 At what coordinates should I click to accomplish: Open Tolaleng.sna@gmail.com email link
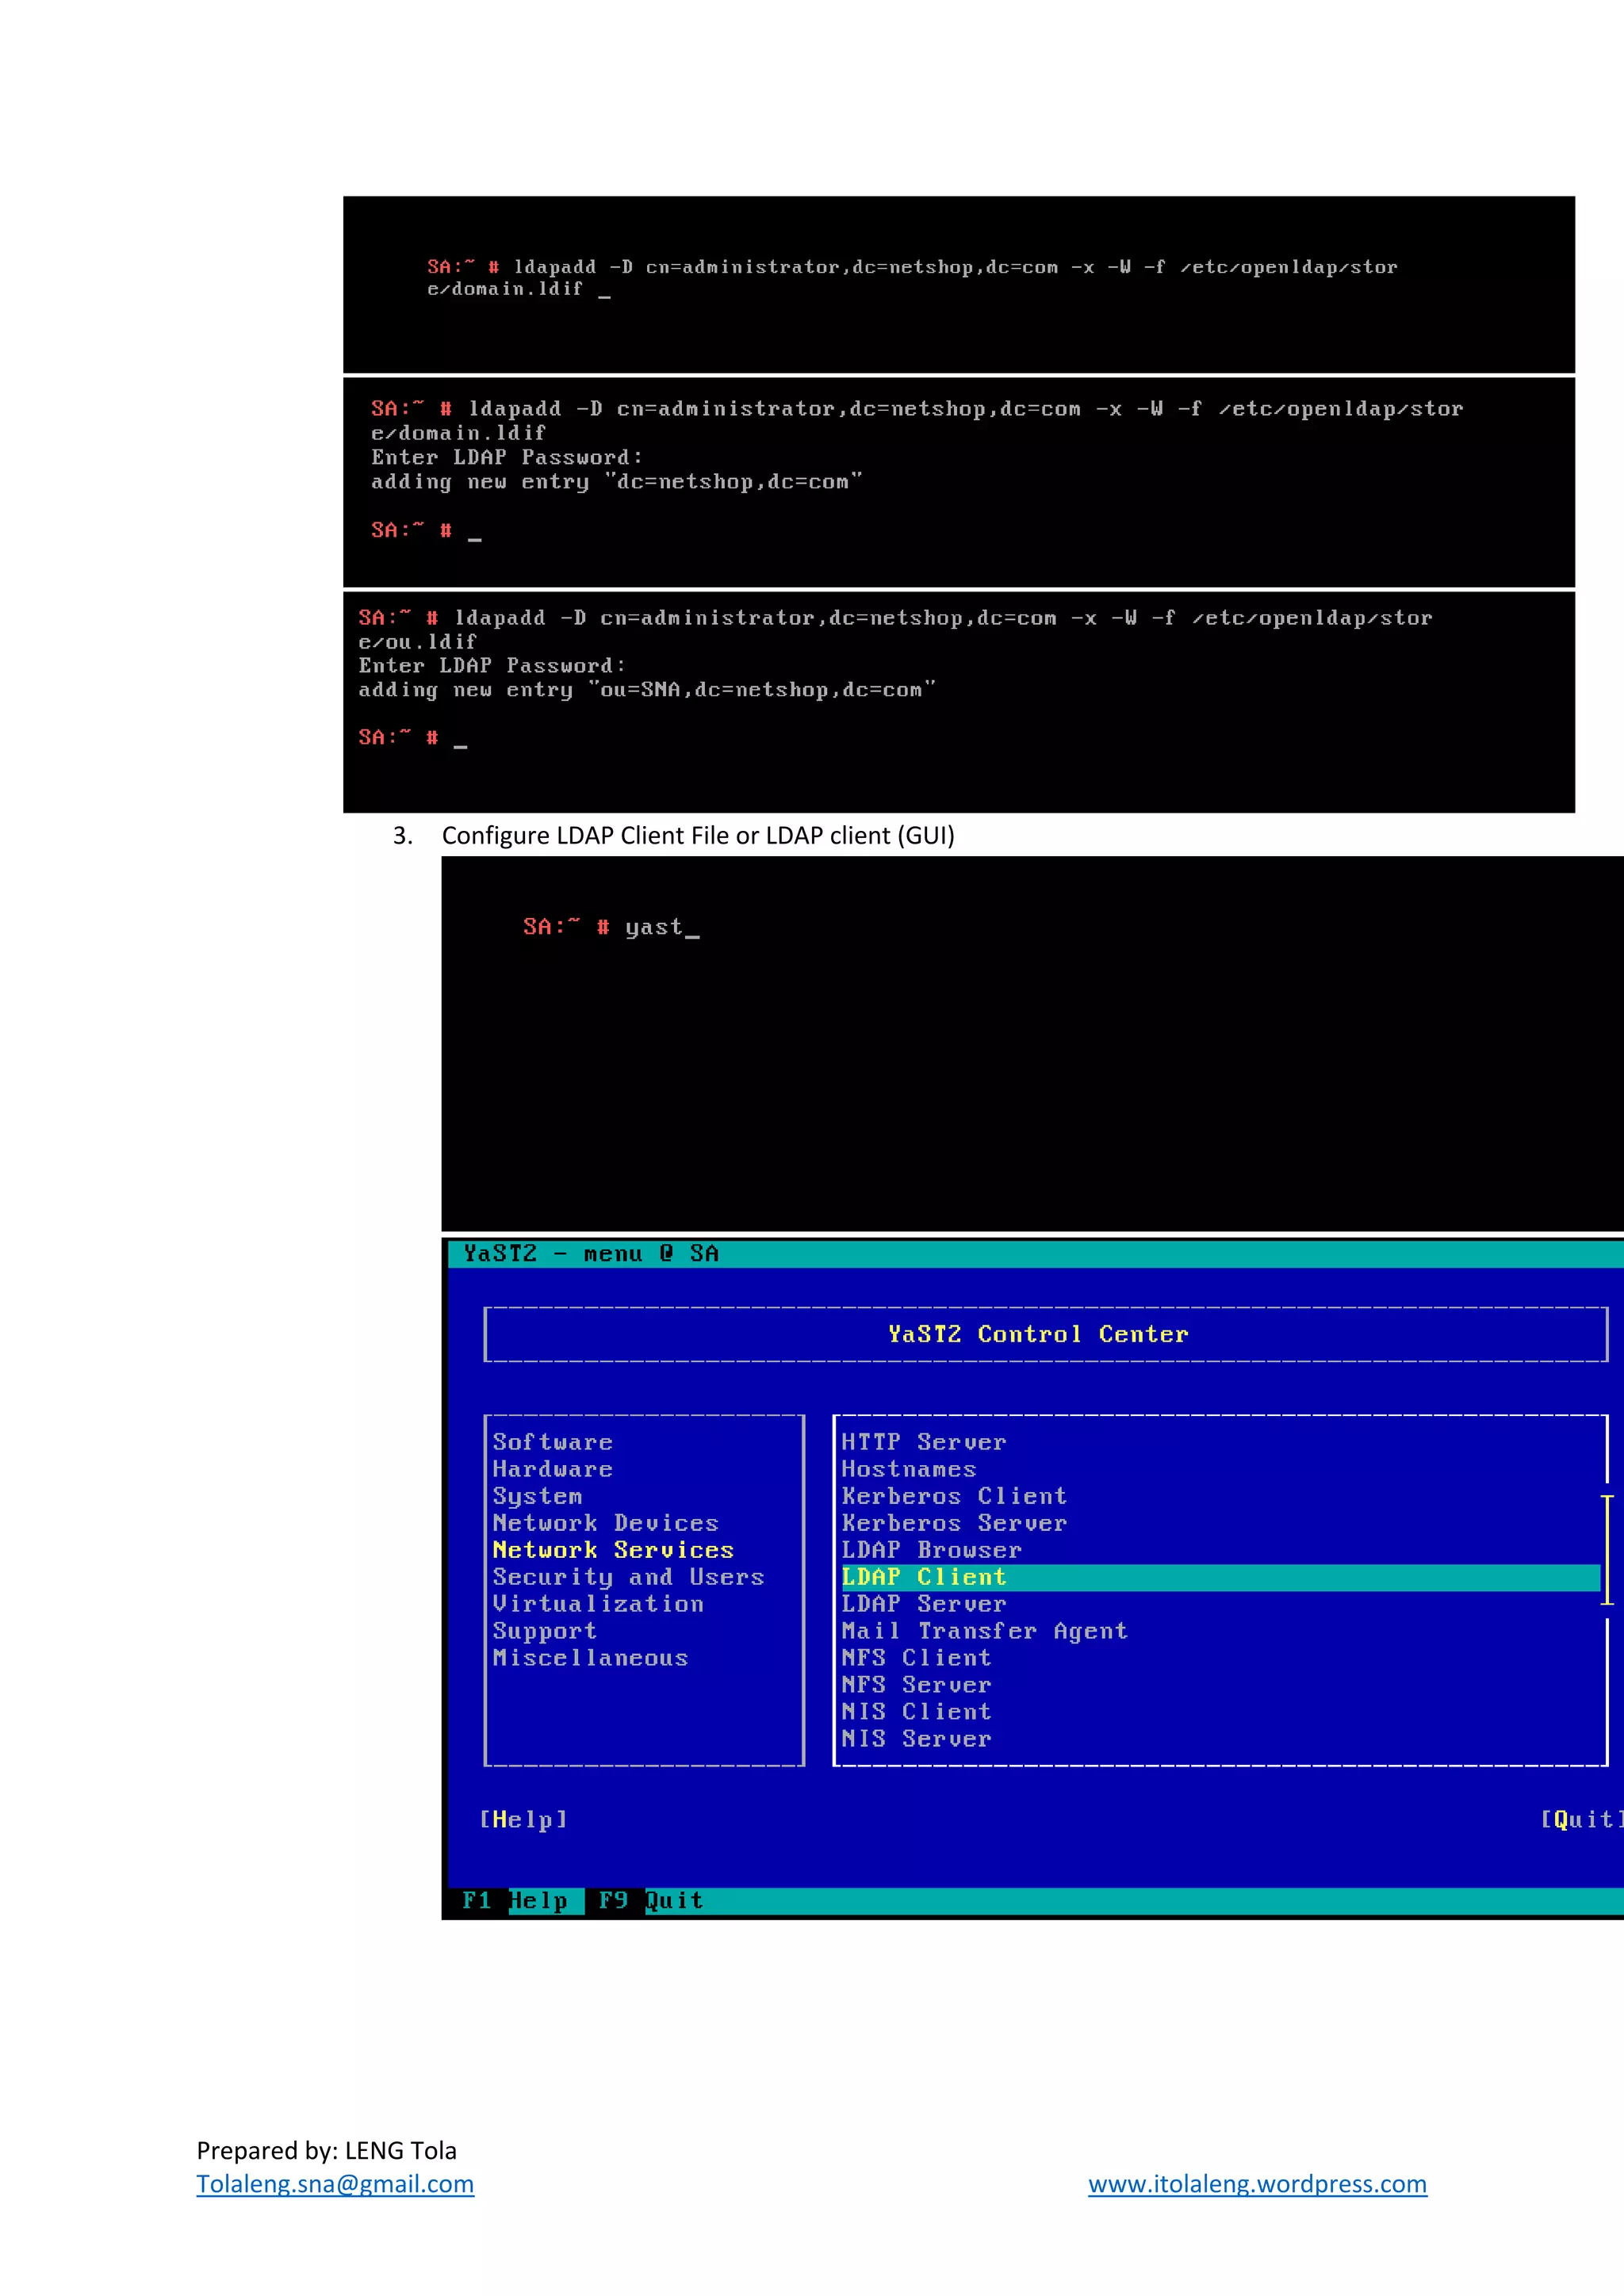335,2184
